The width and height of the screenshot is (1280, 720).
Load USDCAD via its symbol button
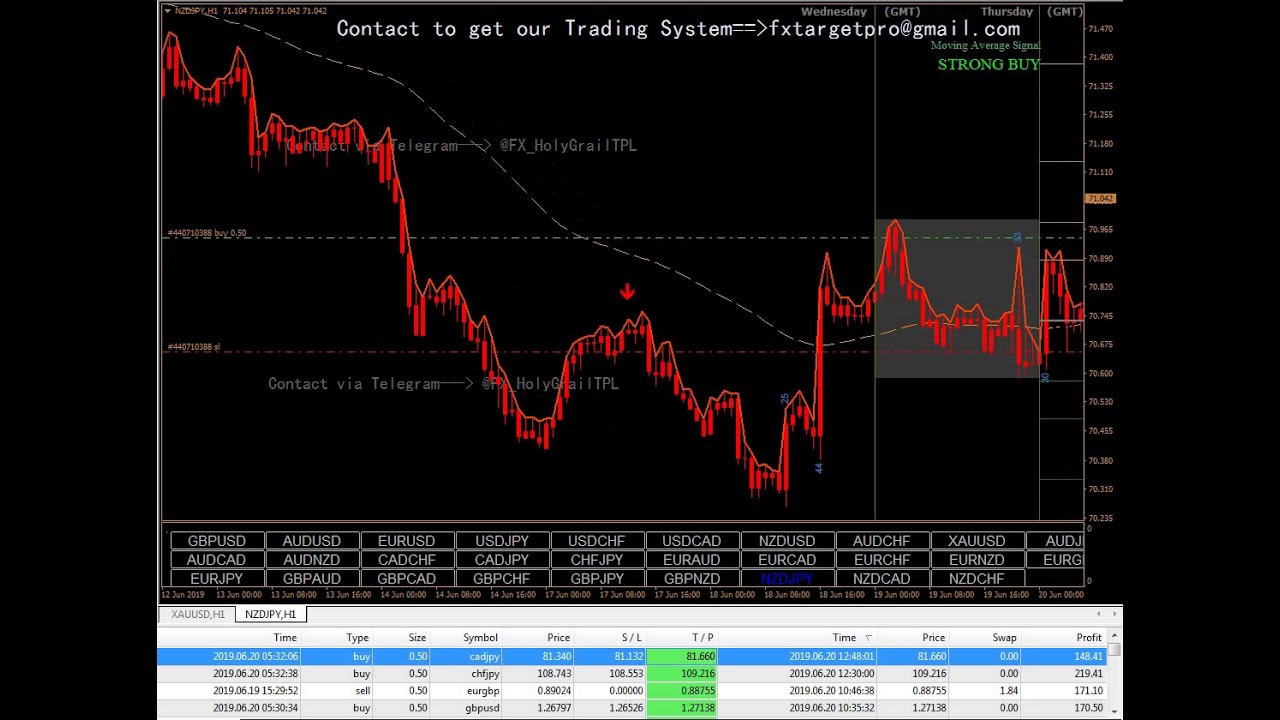[x=691, y=541]
